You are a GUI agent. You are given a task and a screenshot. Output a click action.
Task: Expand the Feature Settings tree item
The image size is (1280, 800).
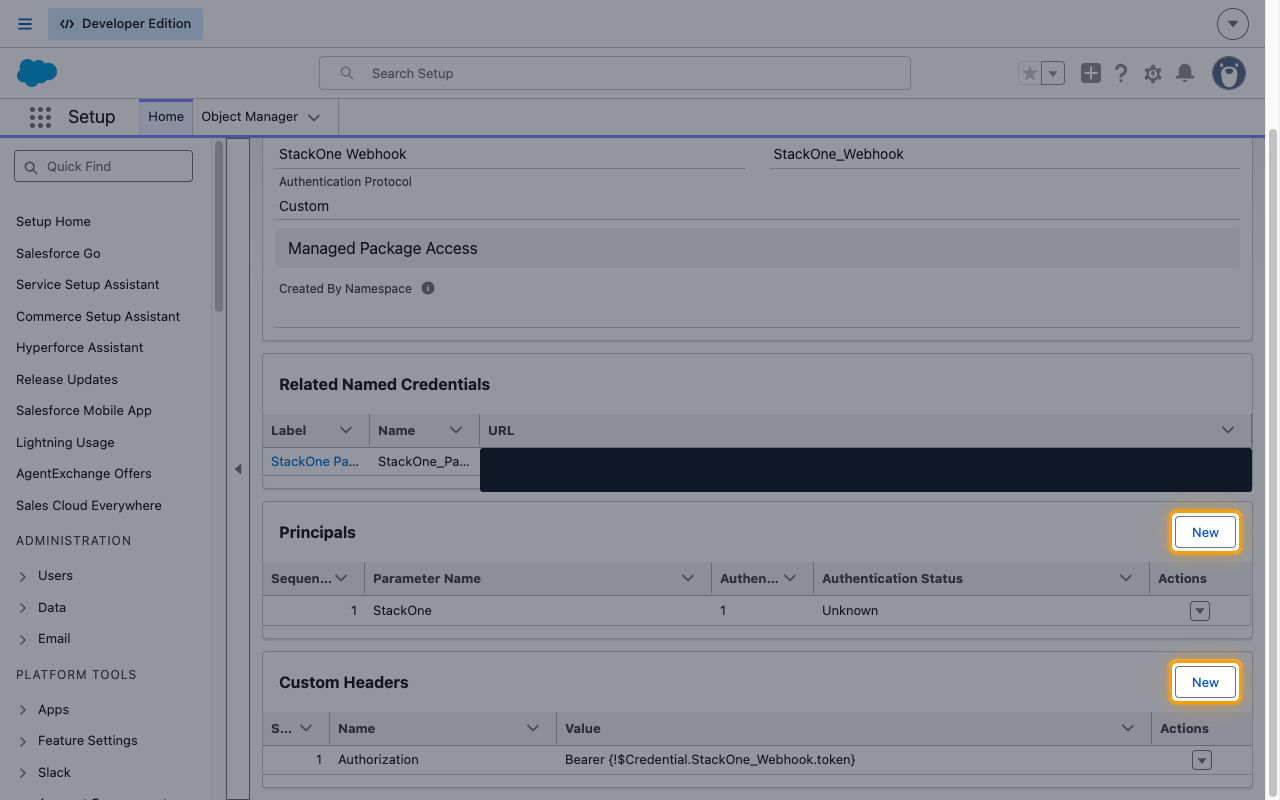click(23, 741)
